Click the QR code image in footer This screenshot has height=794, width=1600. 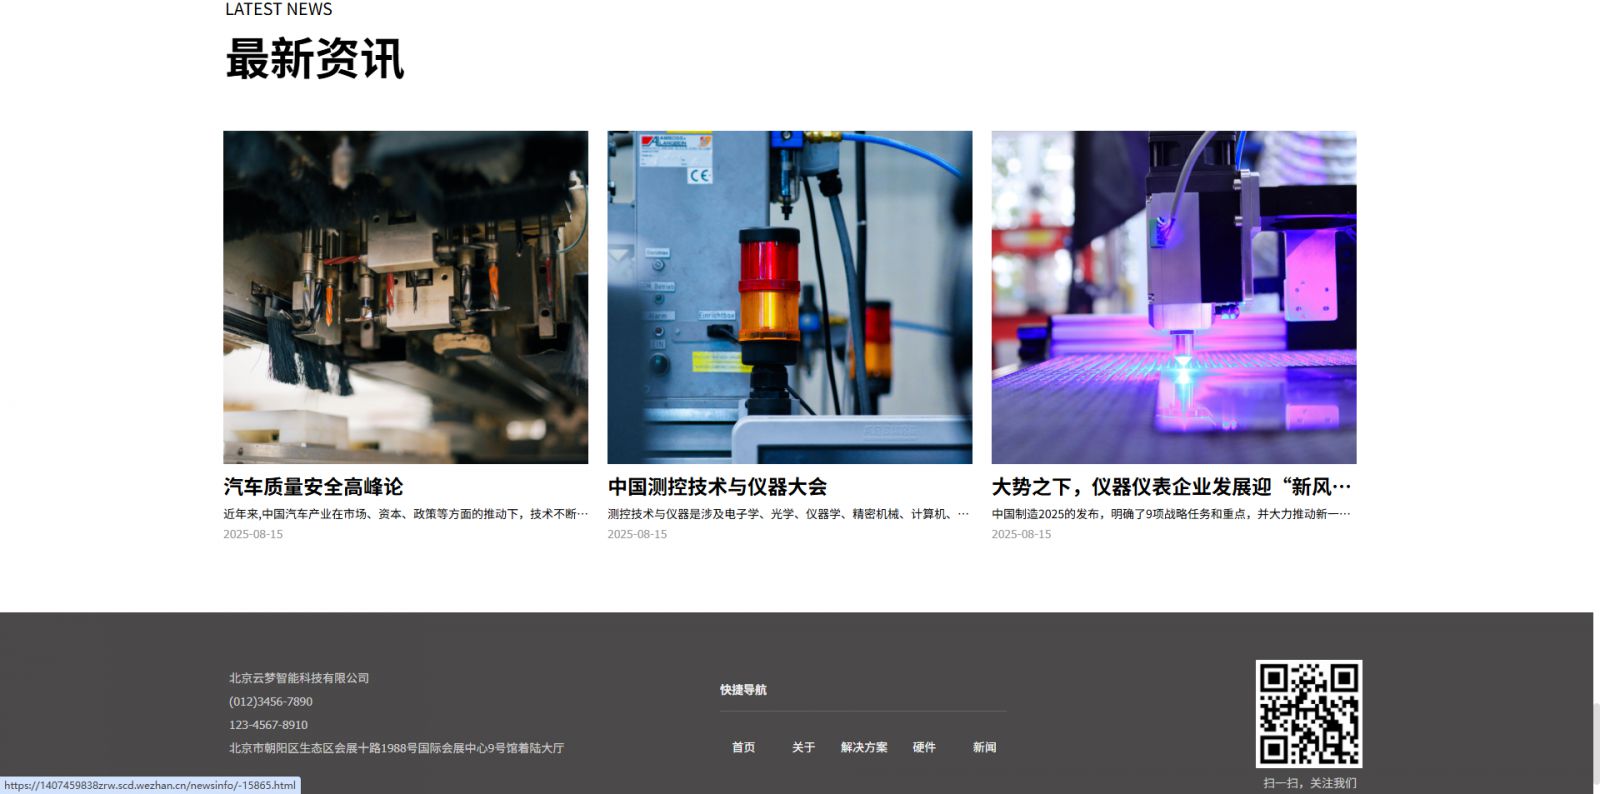(1309, 714)
